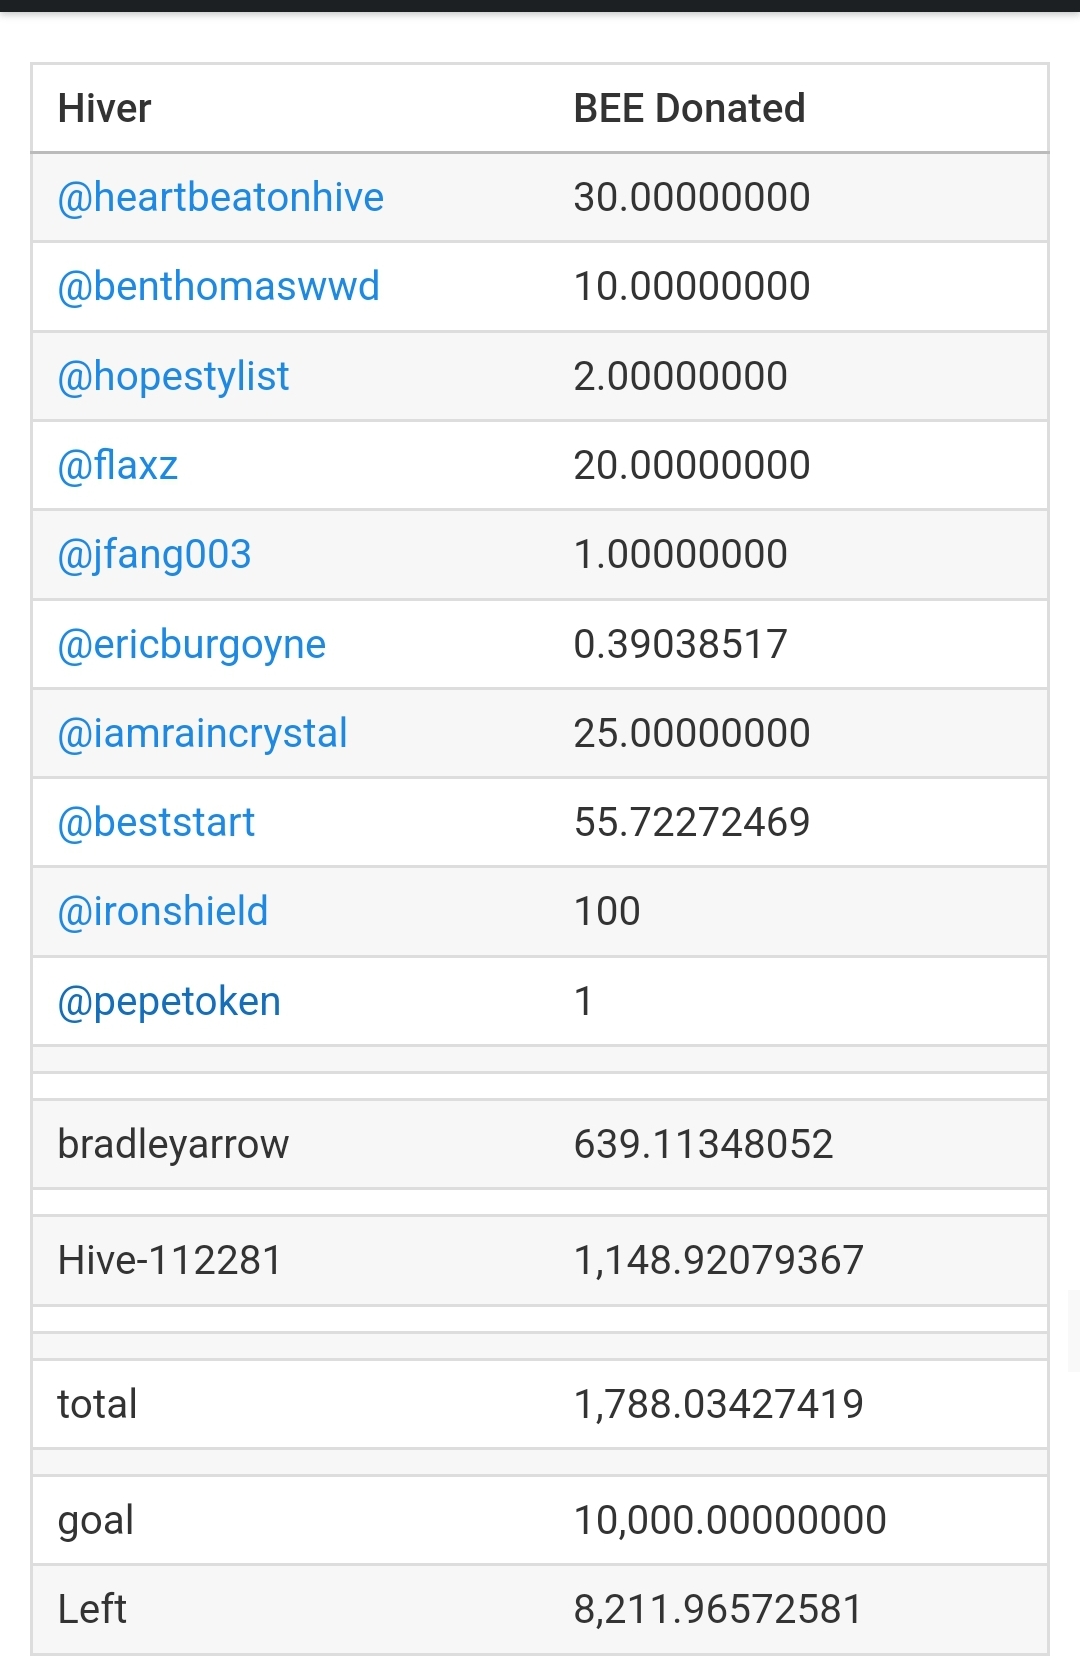Select the BEE Donated column header
The width and height of the screenshot is (1080, 1661).
tap(690, 108)
